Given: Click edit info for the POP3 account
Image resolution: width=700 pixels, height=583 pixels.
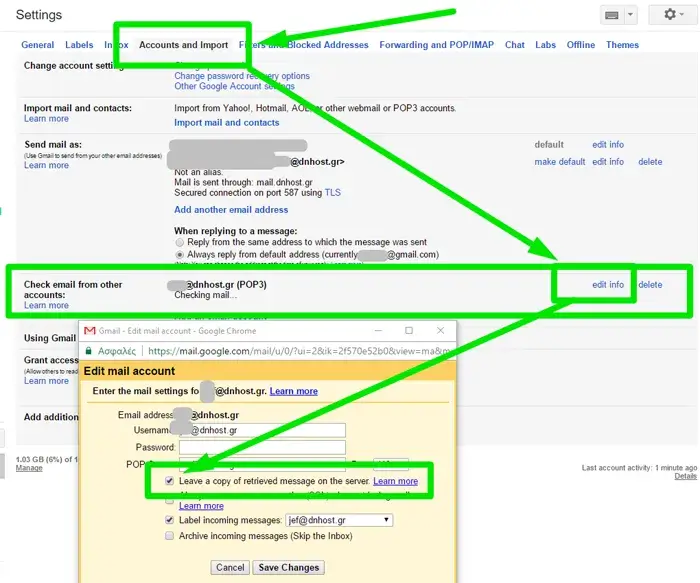Looking at the screenshot, I should pyautogui.click(x=608, y=284).
